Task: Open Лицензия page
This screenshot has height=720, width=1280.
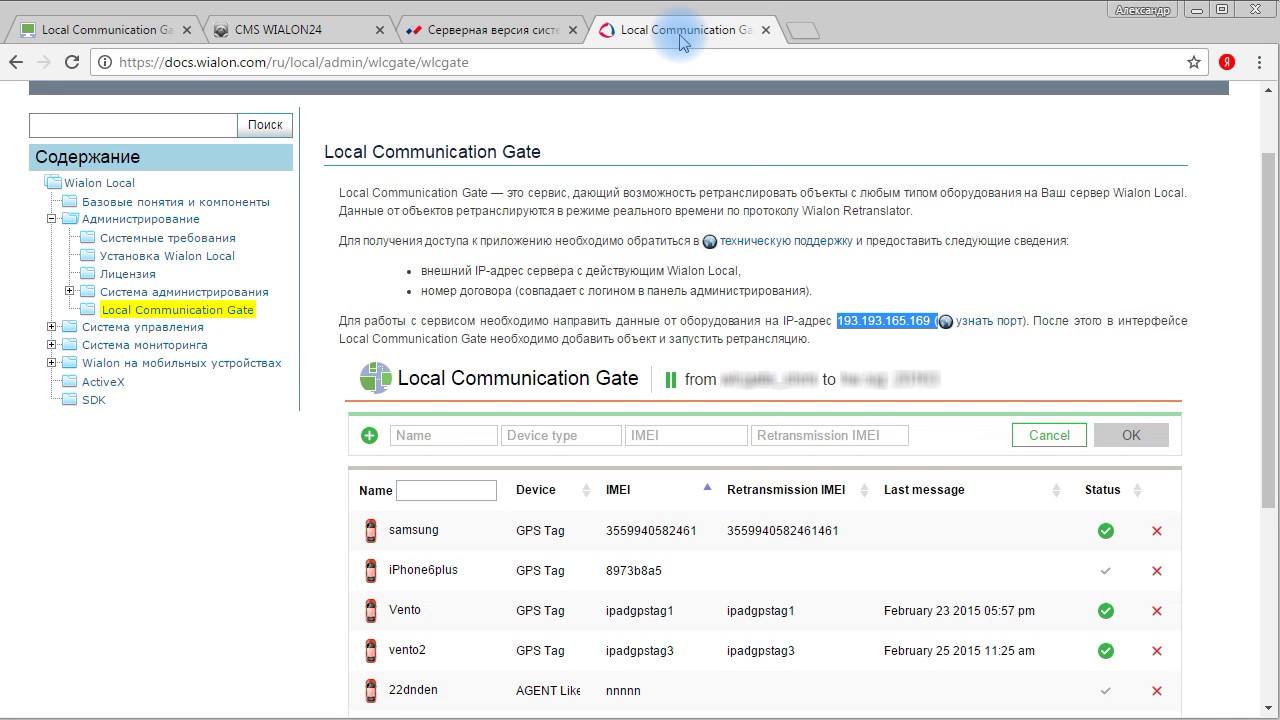Action: pos(128,274)
